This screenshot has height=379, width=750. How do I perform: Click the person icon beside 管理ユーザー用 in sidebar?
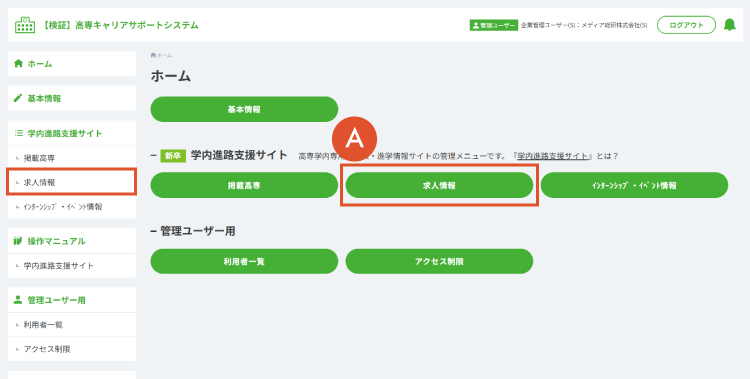click(18, 300)
